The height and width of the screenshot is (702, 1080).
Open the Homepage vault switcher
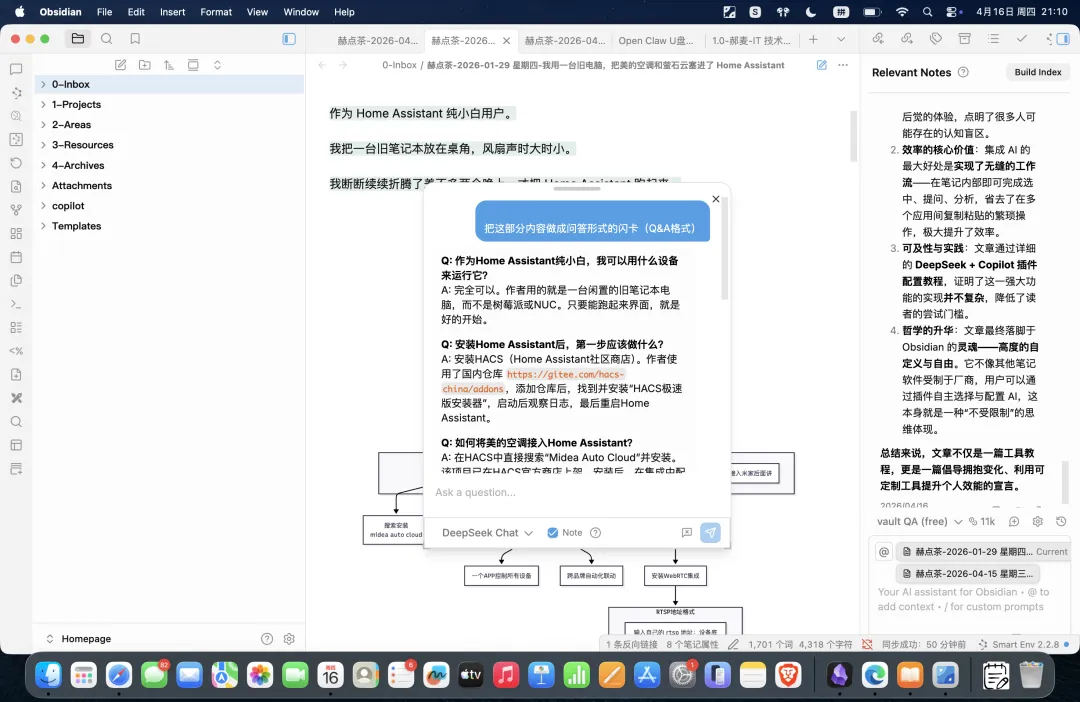click(x=78, y=639)
